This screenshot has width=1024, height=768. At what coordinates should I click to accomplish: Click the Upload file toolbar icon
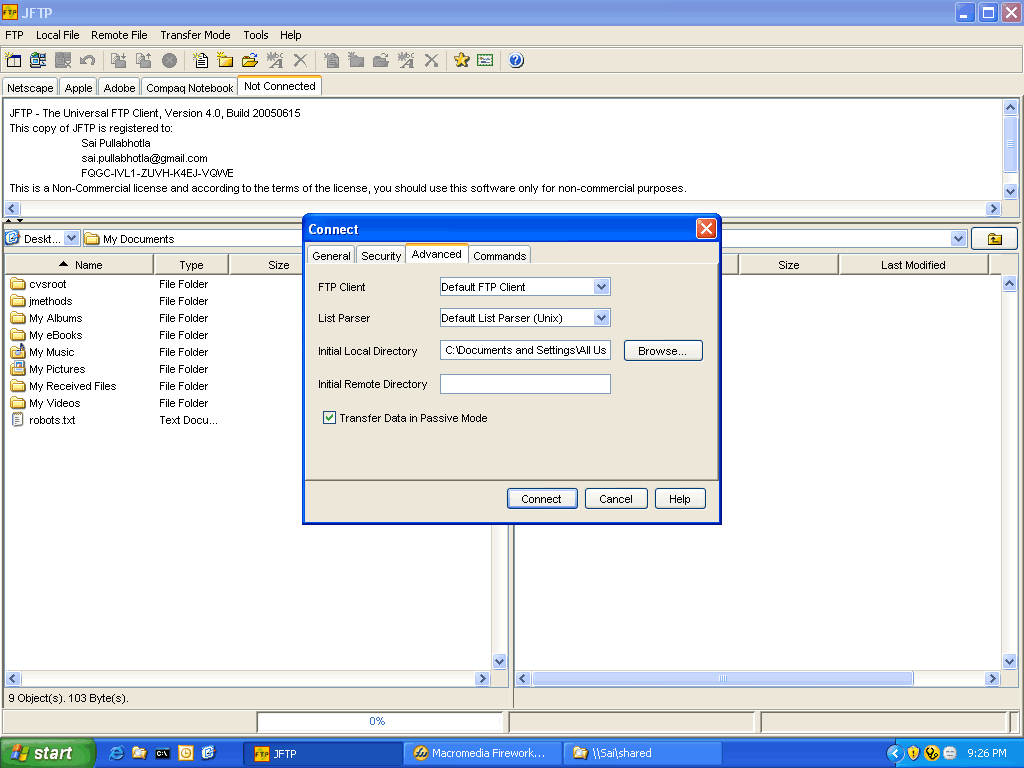coord(144,61)
